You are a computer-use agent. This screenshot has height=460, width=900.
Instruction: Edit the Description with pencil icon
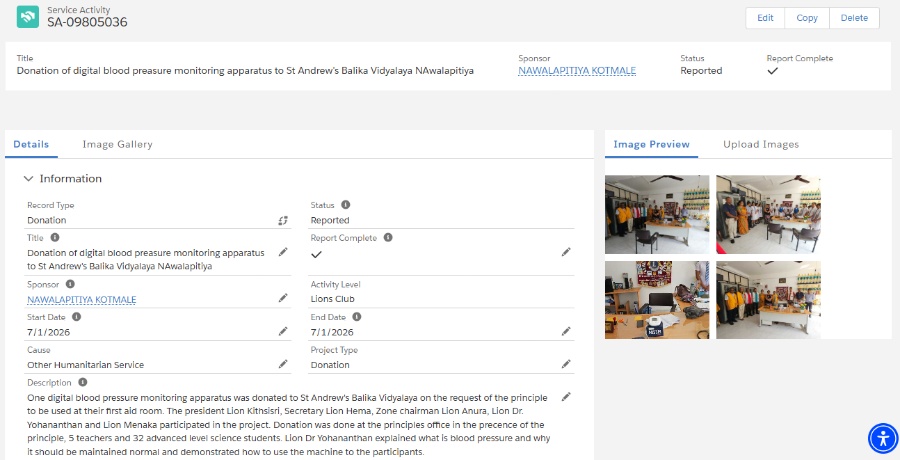(x=566, y=396)
